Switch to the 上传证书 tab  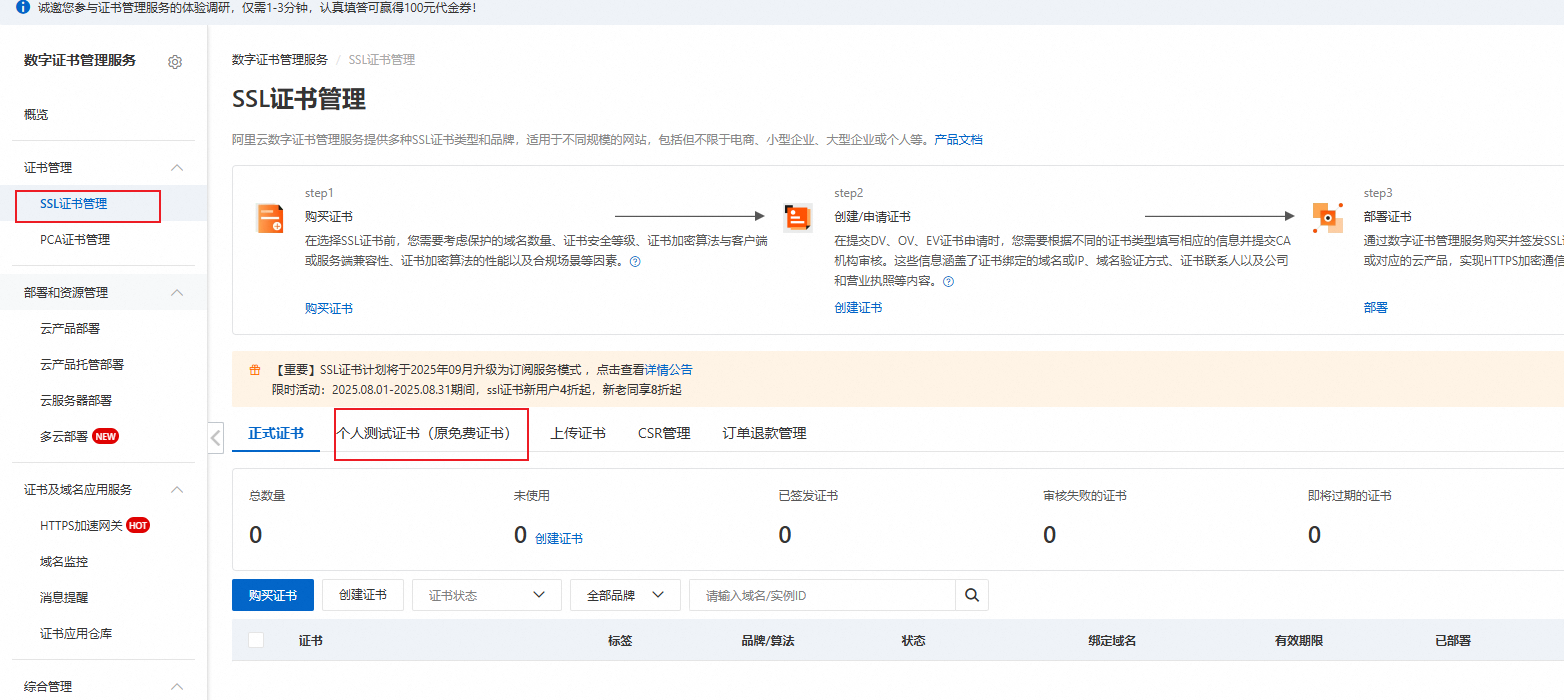[578, 433]
